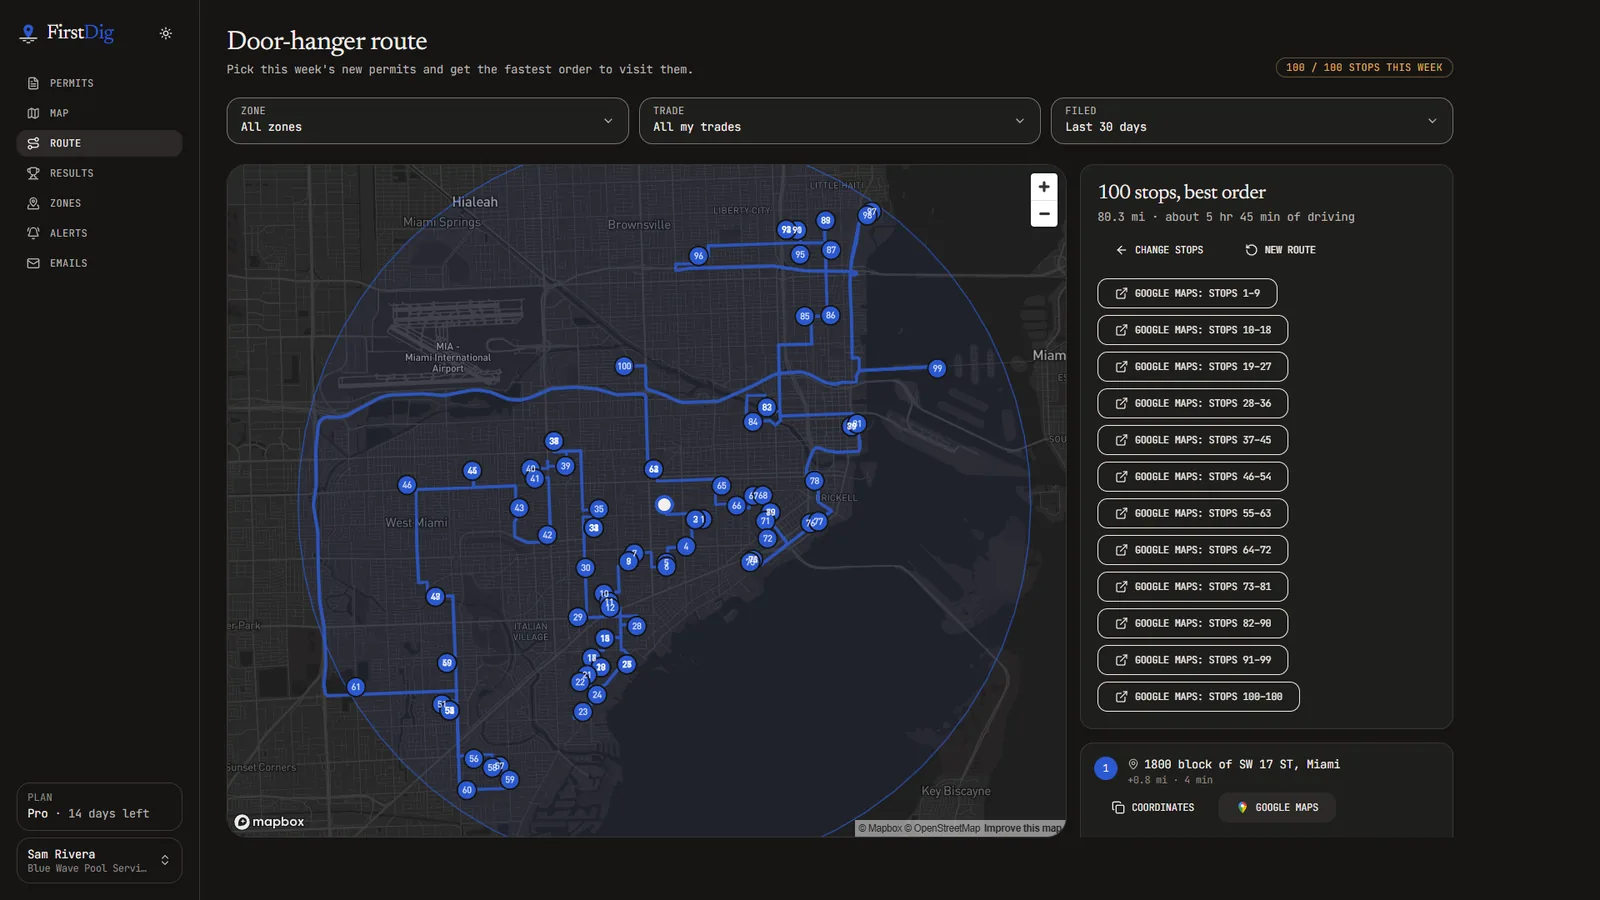Click external-link icon on stops 46–54 button
This screenshot has height=900, width=1600.
tap(1121, 477)
